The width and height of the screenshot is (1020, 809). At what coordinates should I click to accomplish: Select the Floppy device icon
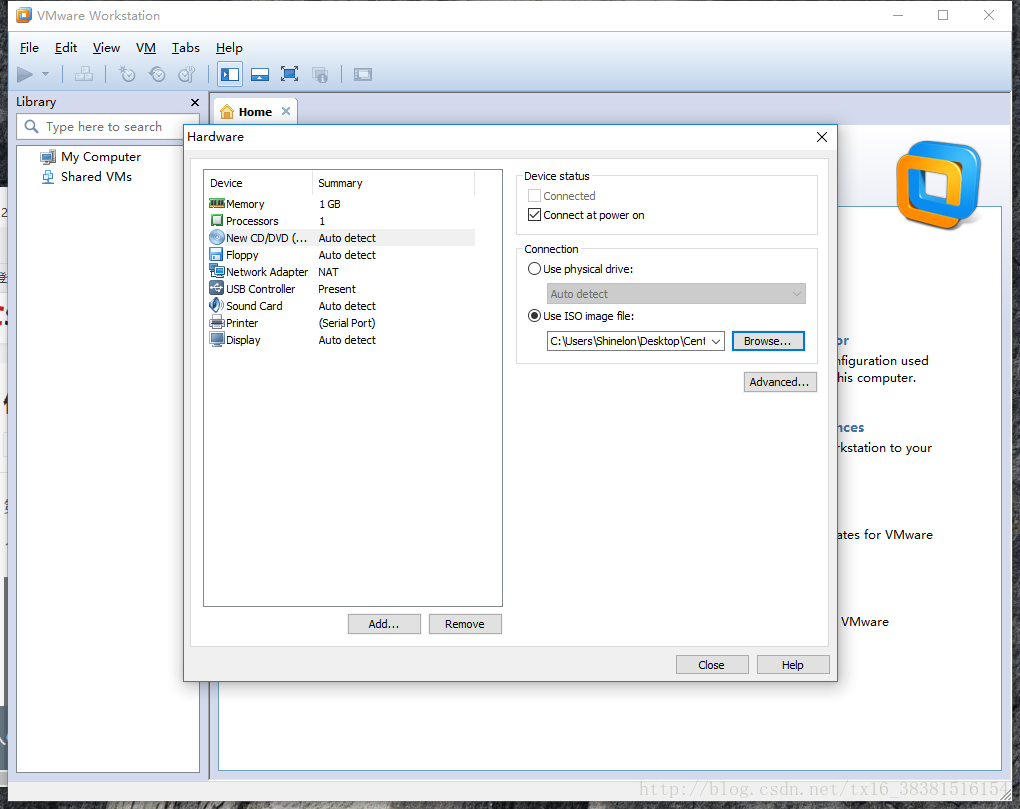click(x=217, y=254)
